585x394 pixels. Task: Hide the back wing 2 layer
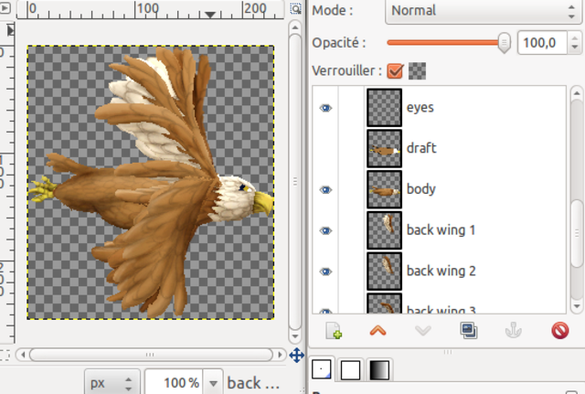[326, 272]
